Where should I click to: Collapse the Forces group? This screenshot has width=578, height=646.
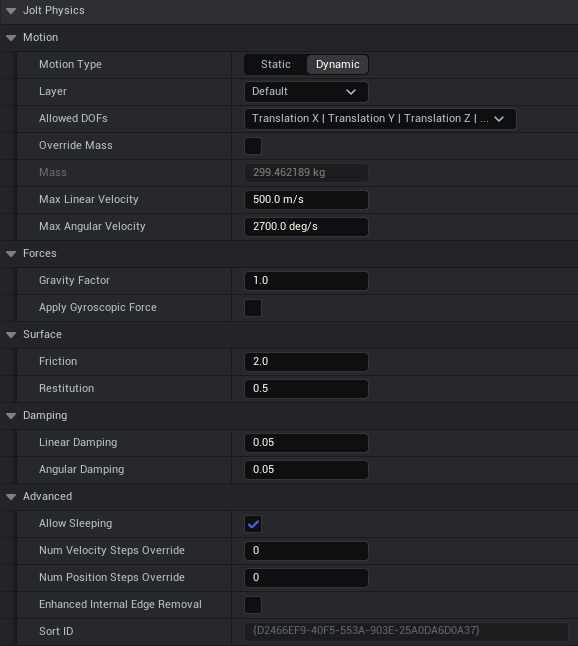coord(11,254)
